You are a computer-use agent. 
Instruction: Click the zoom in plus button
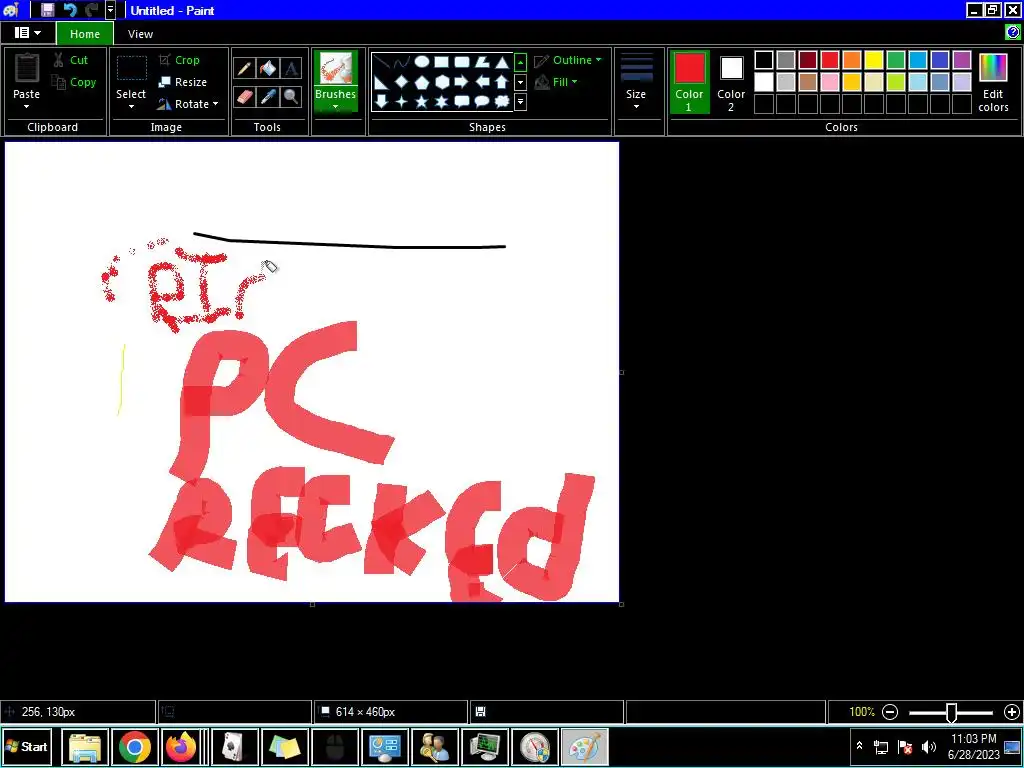[1012, 712]
